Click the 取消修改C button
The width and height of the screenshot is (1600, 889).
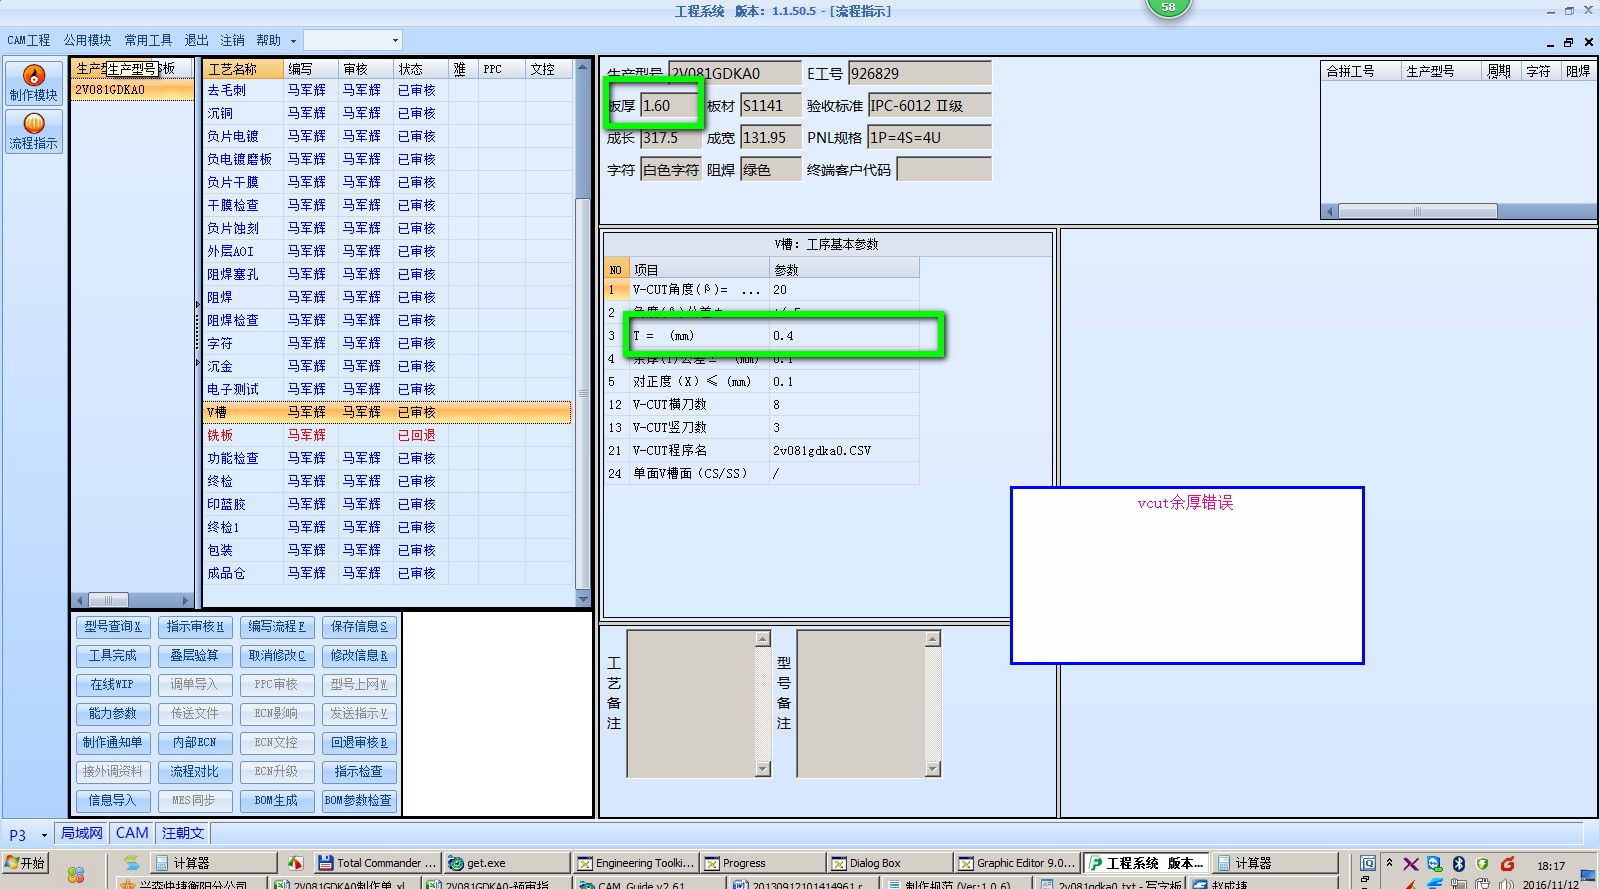(277, 656)
